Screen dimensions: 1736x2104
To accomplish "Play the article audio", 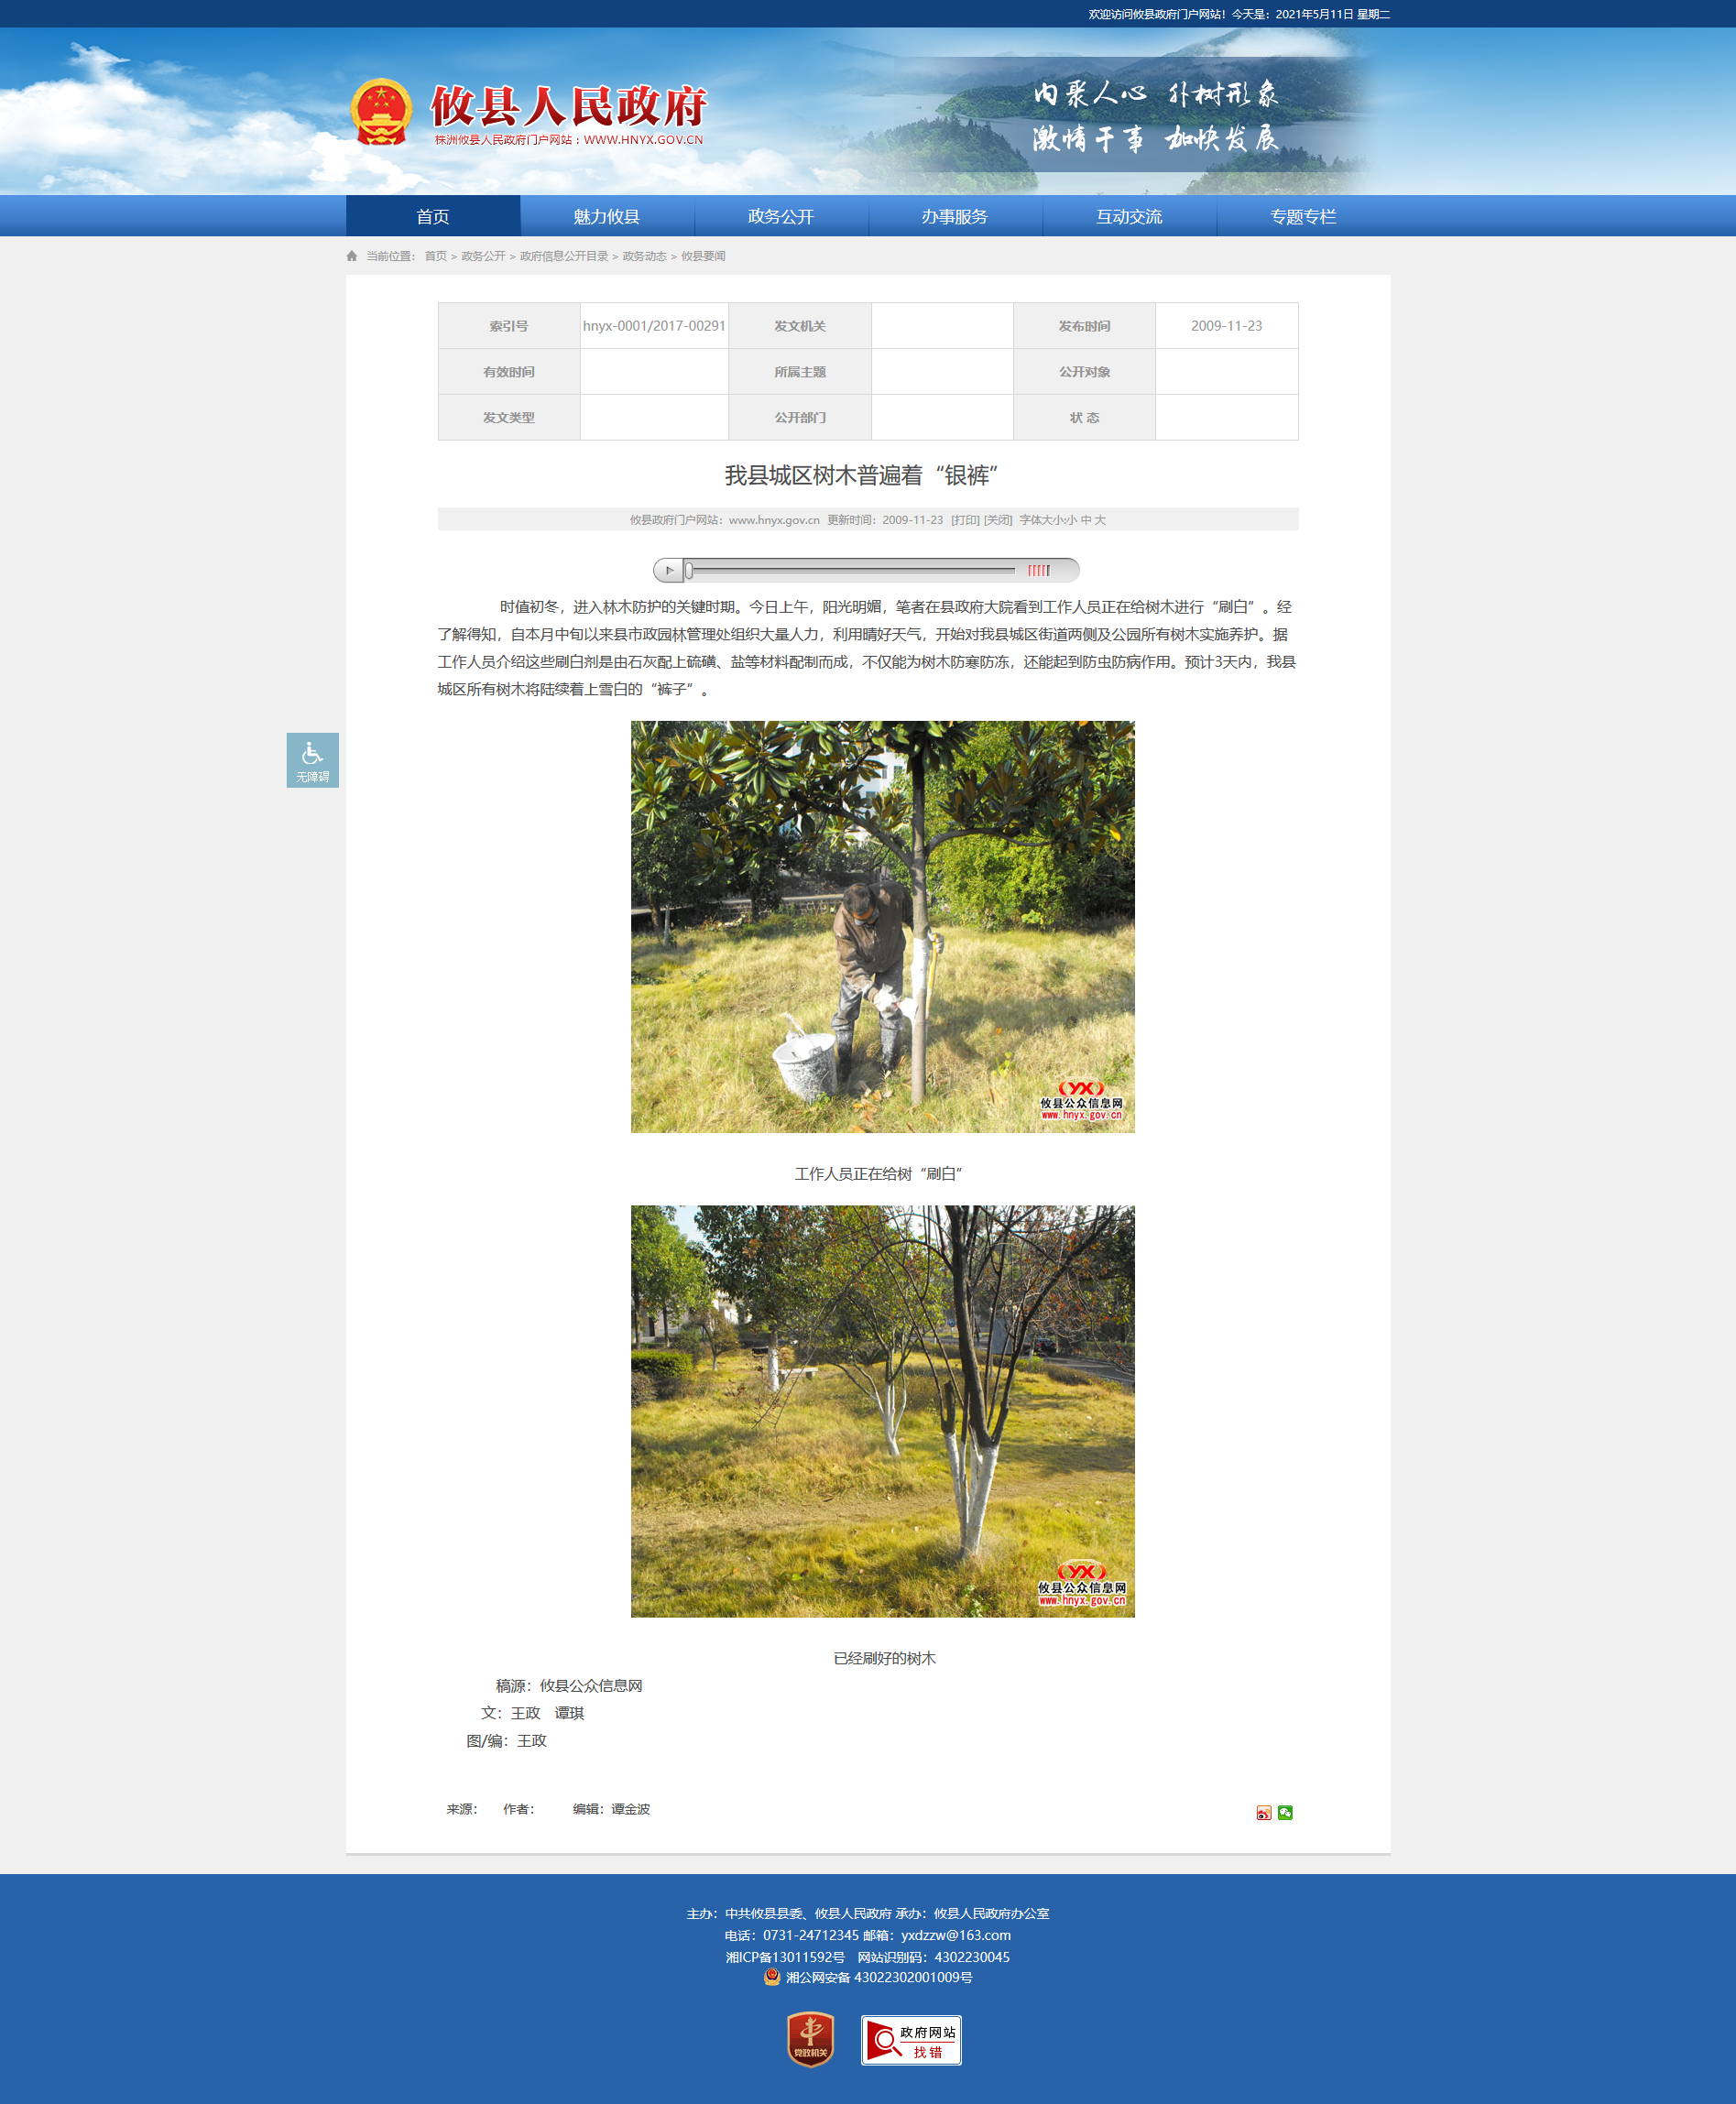I will click(x=669, y=570).
